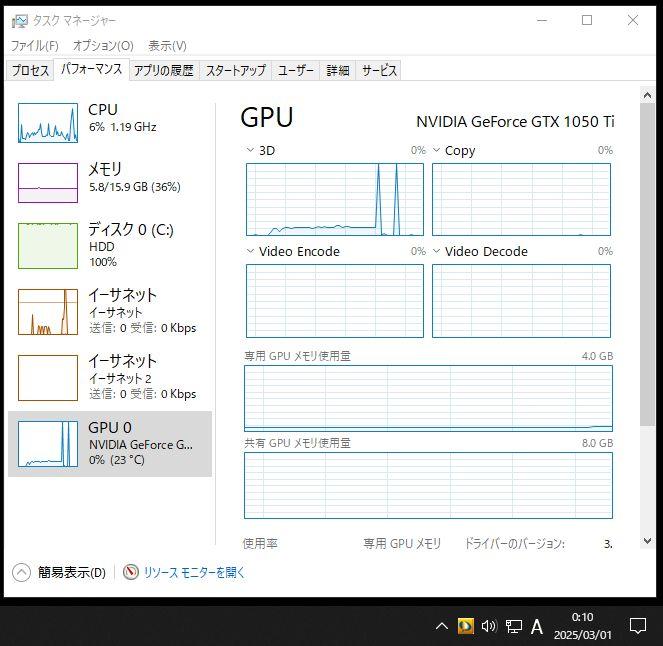Click the 使用率 stat label

pyautogui.click(x=260, y=543)
